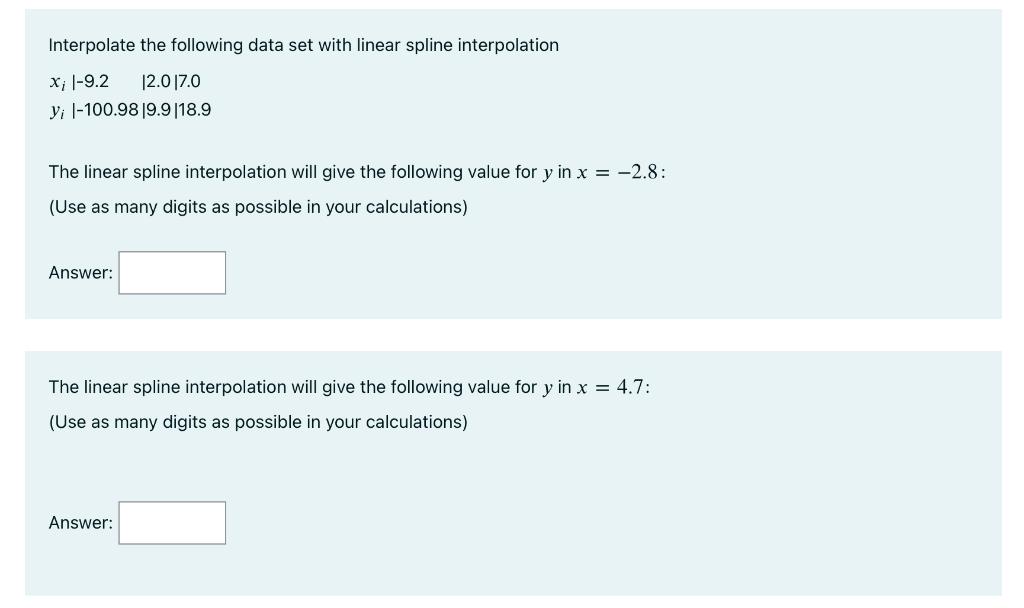The height and width of the screenshot is (608, 1024).
Task: Select the second digits hint text
Action: [x=257, y=422]
